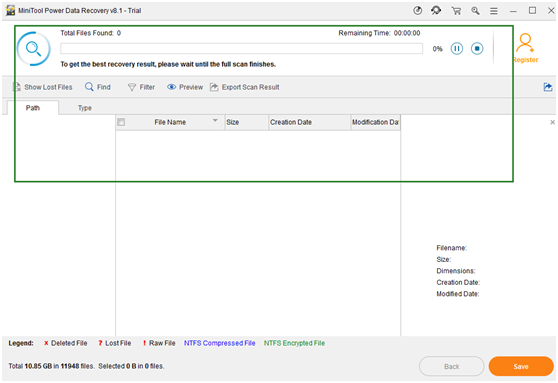Click Show Lost Files

(43, 87)
